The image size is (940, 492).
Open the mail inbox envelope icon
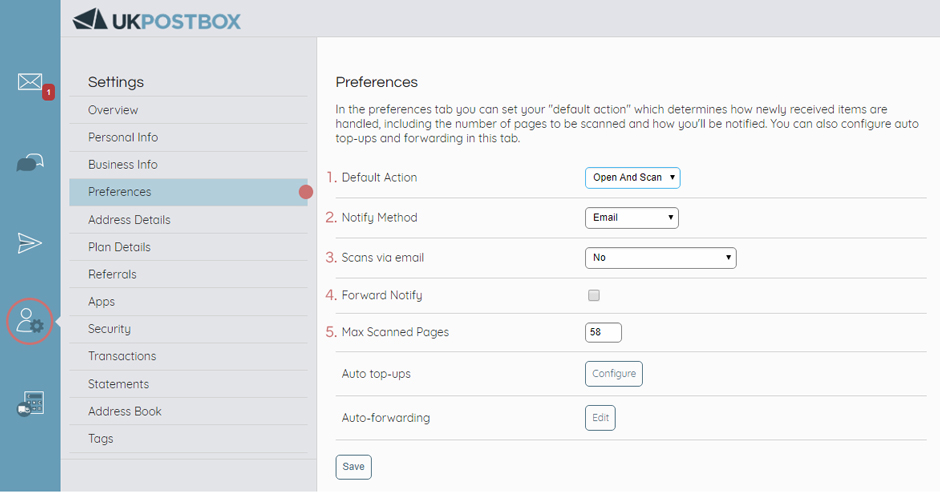coord(29,82)
